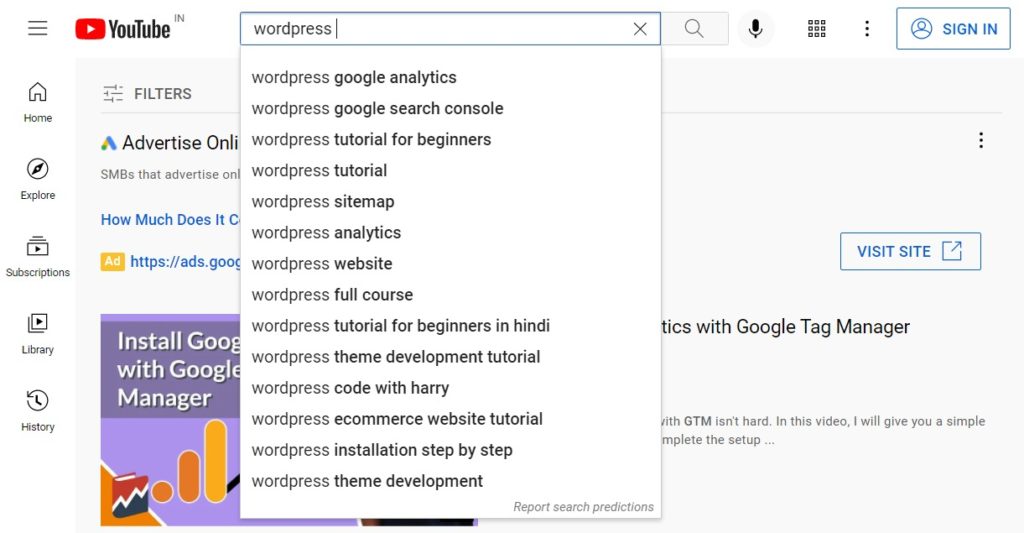Viewport: 1024px width, 533px height.
Task: Select suggestion "wordpress tutorial for beginners"
Action: pyautogui.click(x=371, y=140)
